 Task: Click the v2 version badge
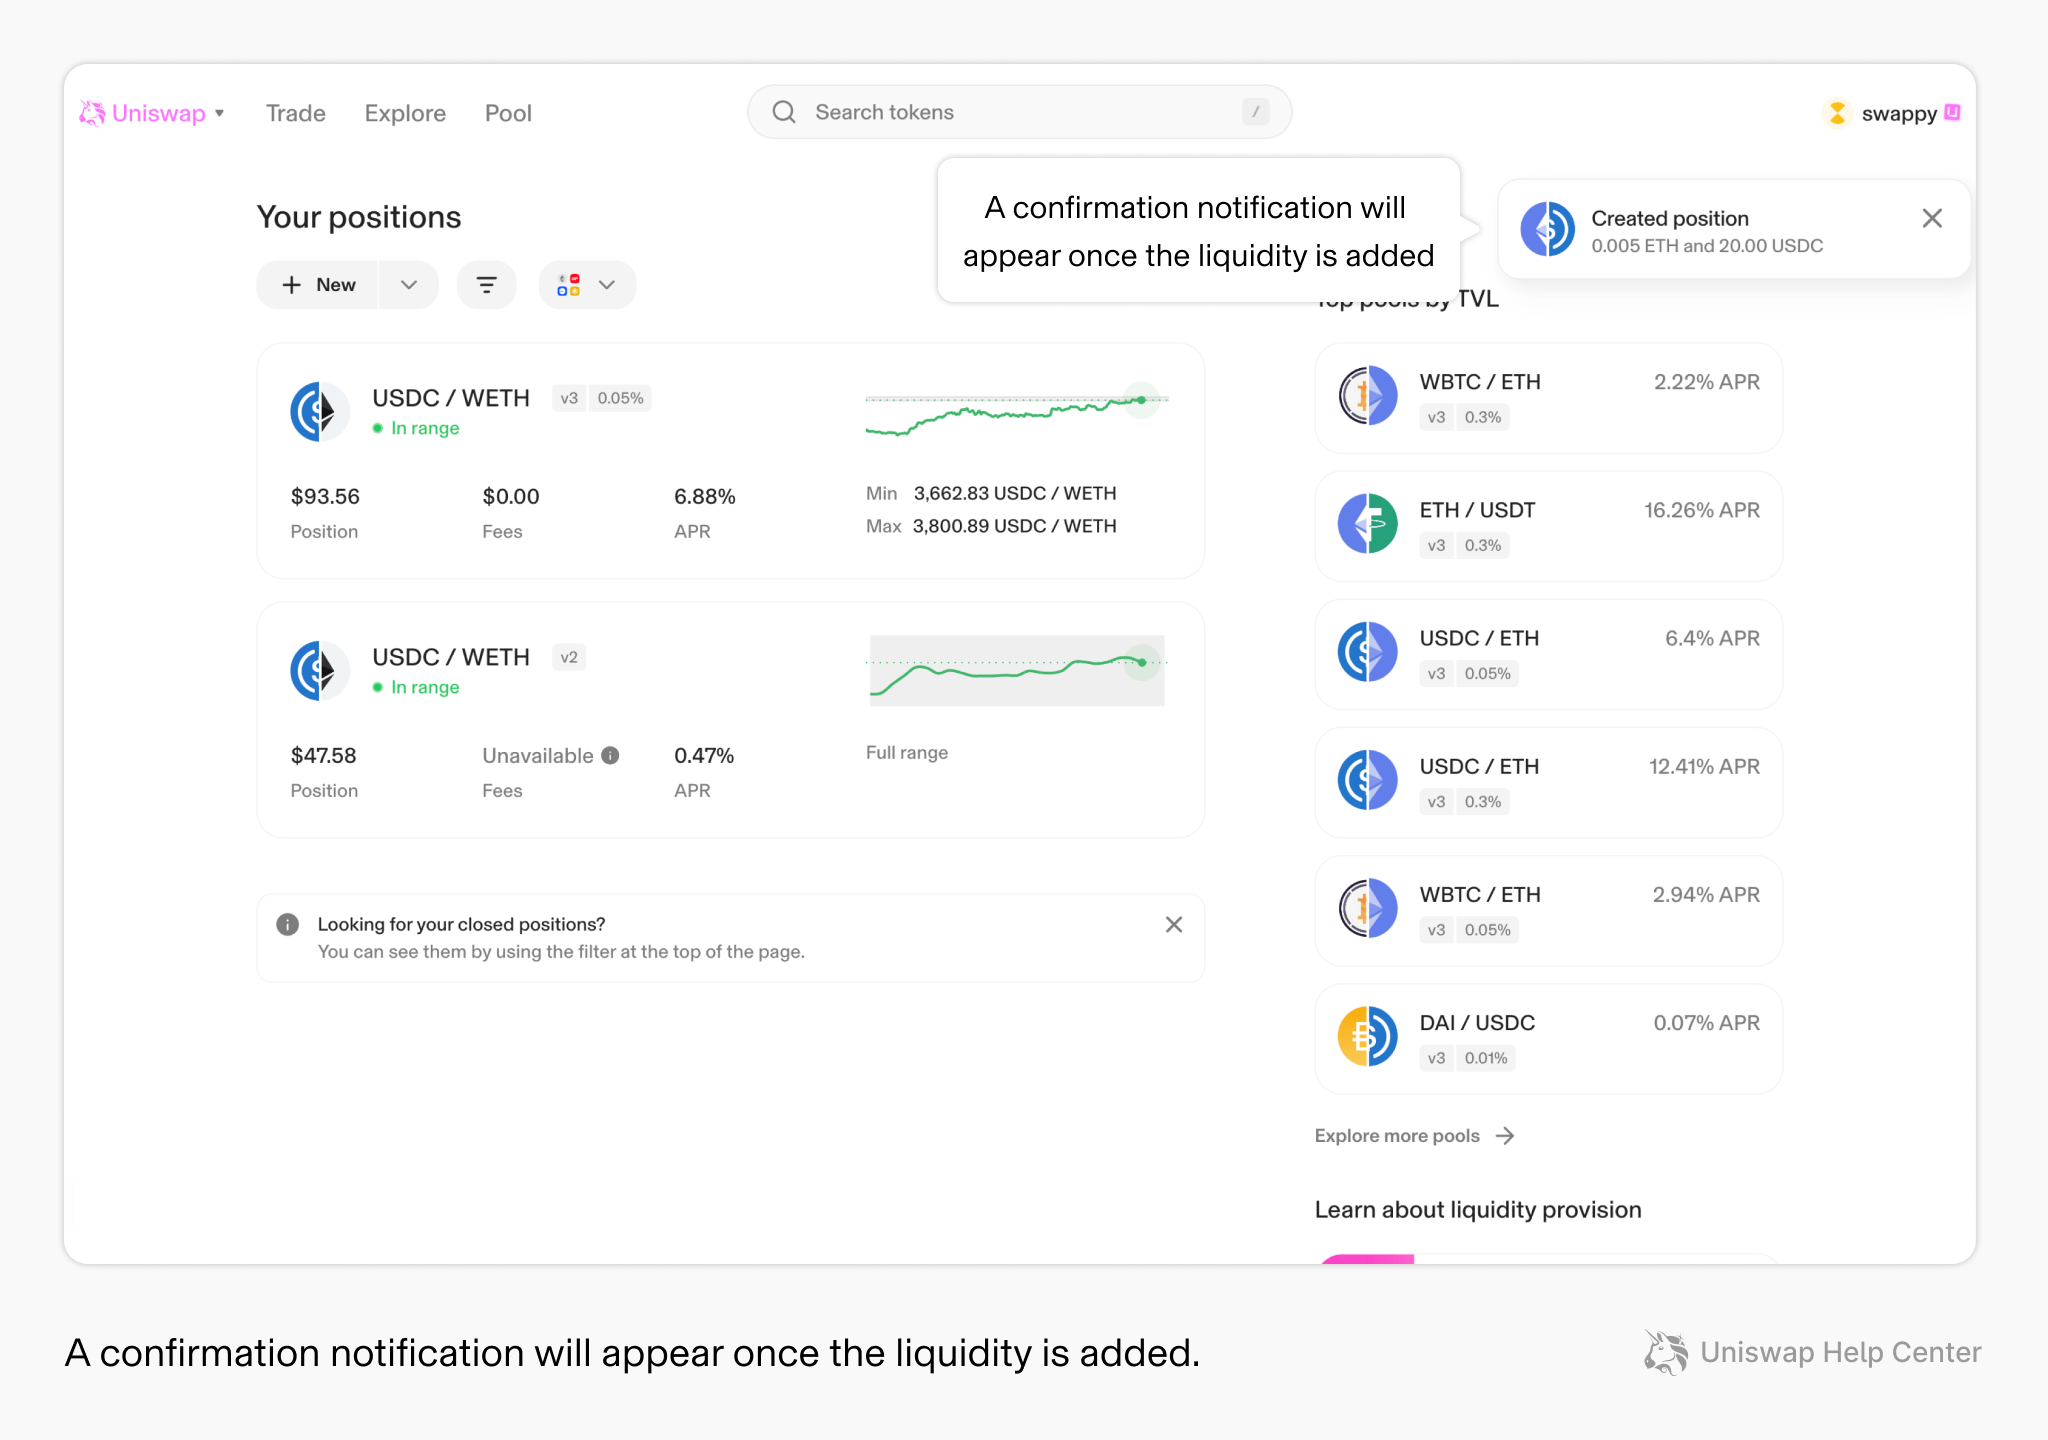(x=569, y=657)
